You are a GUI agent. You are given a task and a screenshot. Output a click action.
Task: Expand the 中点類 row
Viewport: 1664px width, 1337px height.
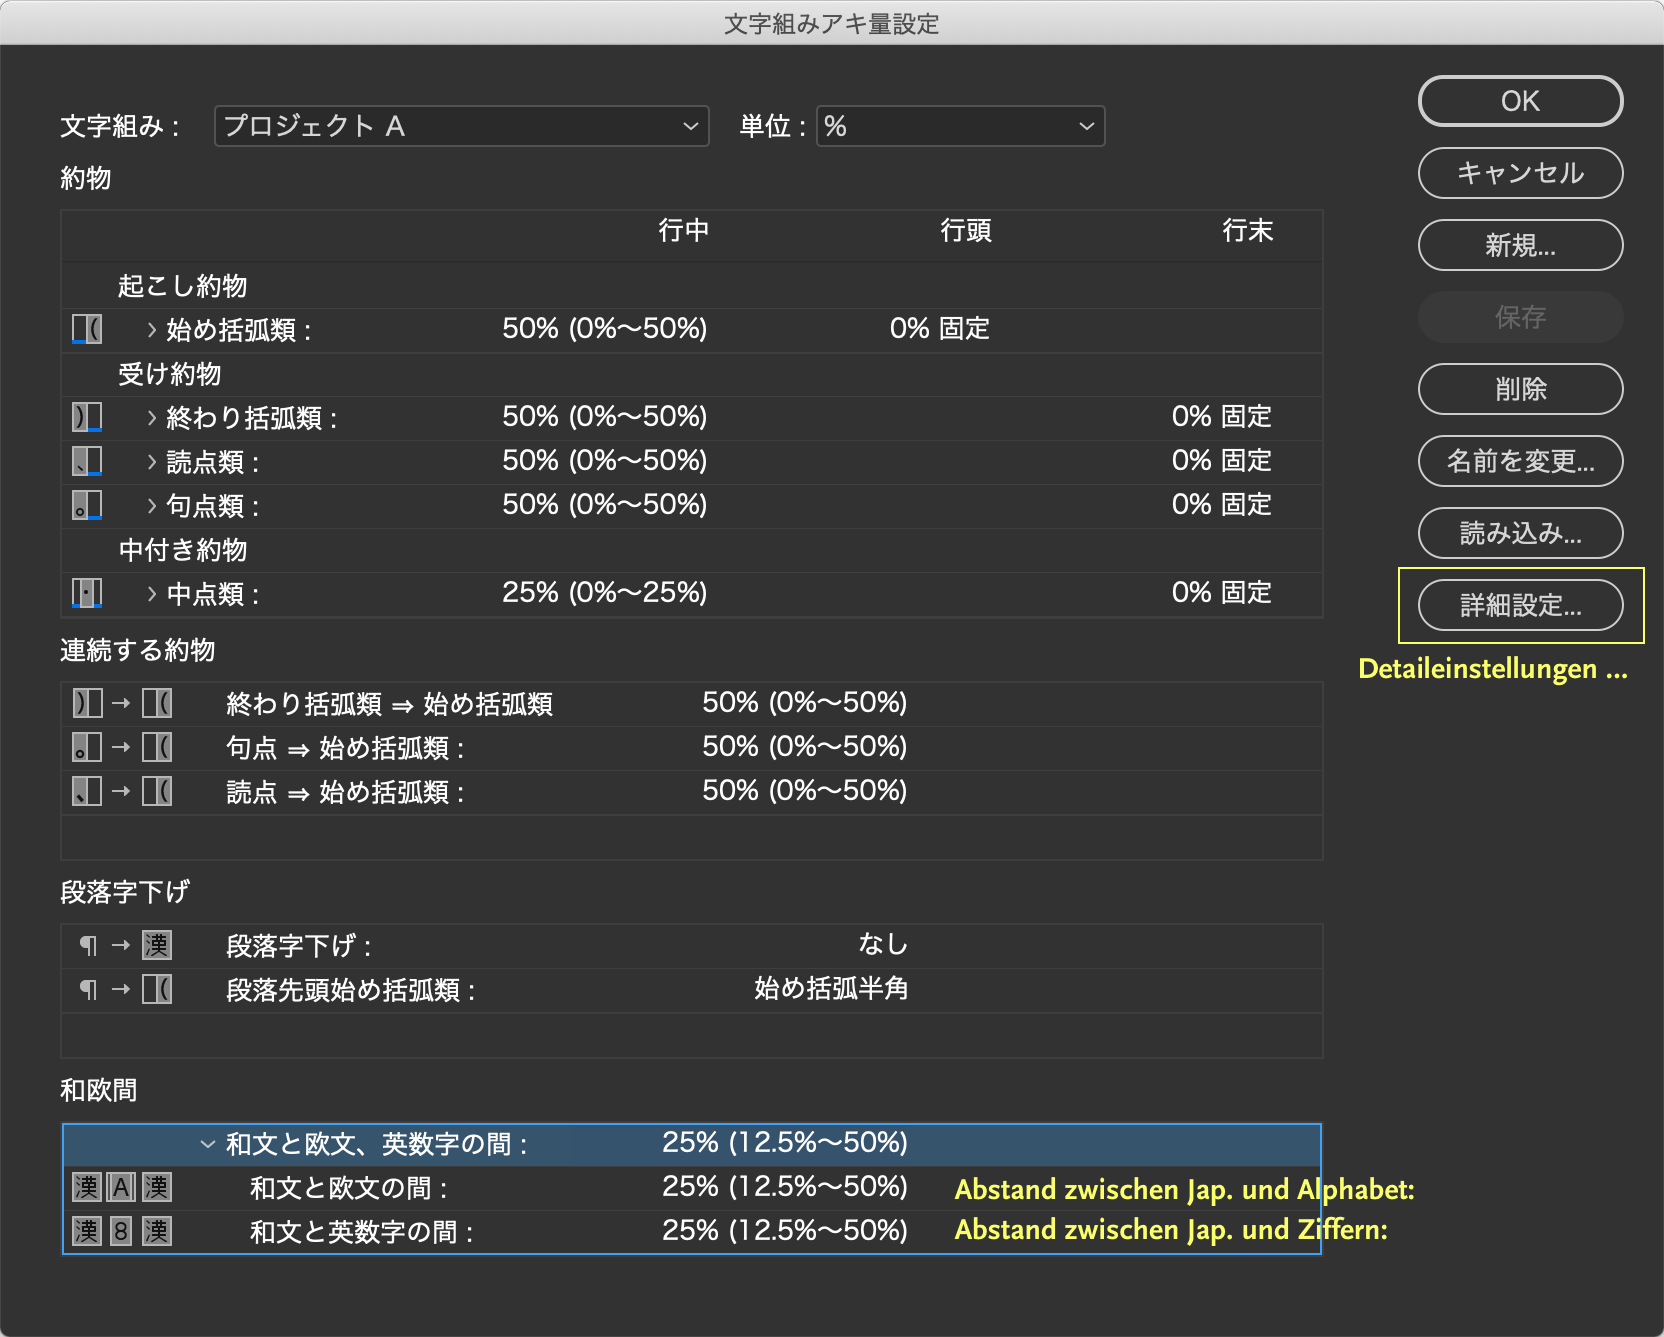click(152, 593)
